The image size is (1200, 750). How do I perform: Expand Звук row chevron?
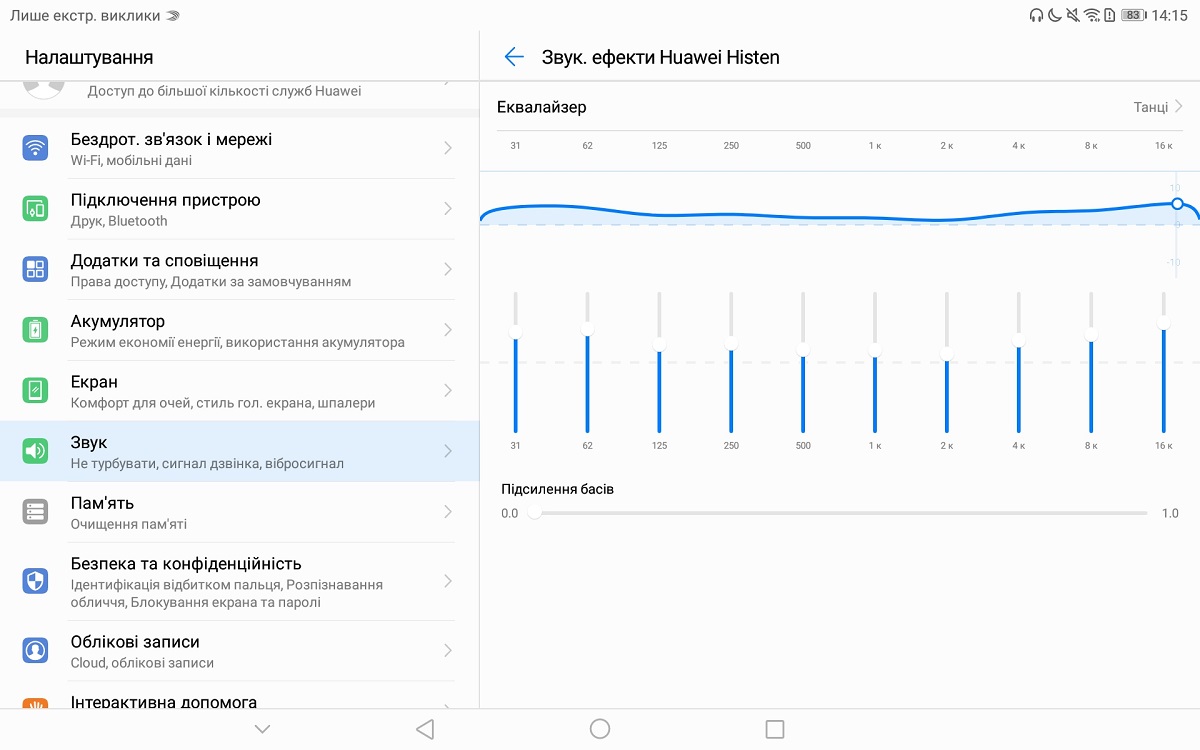click(448, 451)
